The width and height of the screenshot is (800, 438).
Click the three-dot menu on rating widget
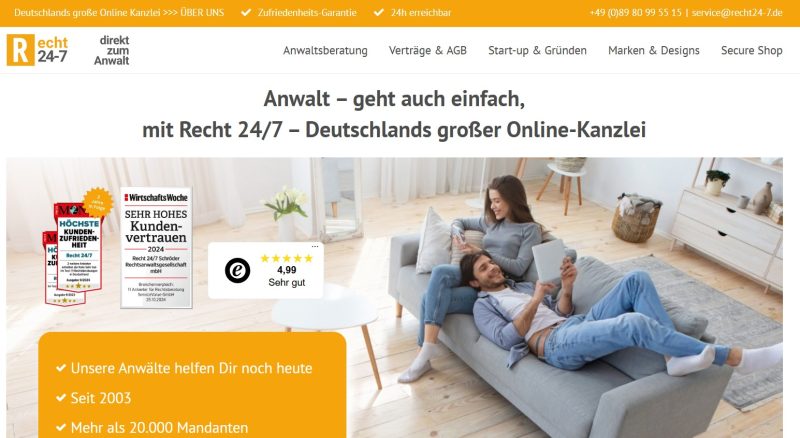click(315, 247)
